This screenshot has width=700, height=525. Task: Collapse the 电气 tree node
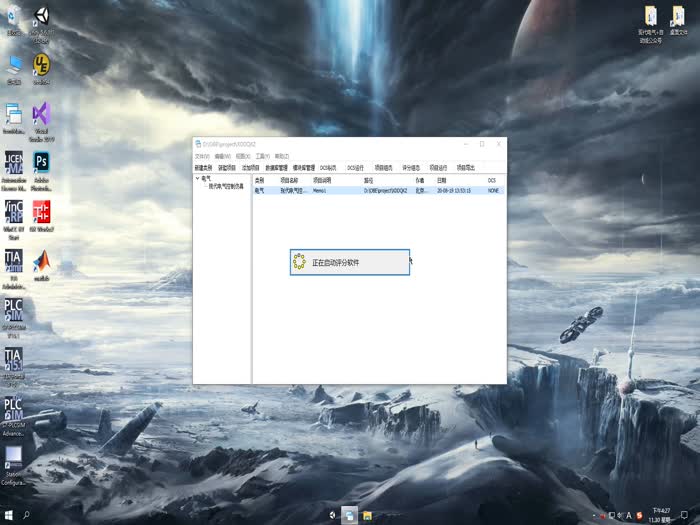point(197,179)
